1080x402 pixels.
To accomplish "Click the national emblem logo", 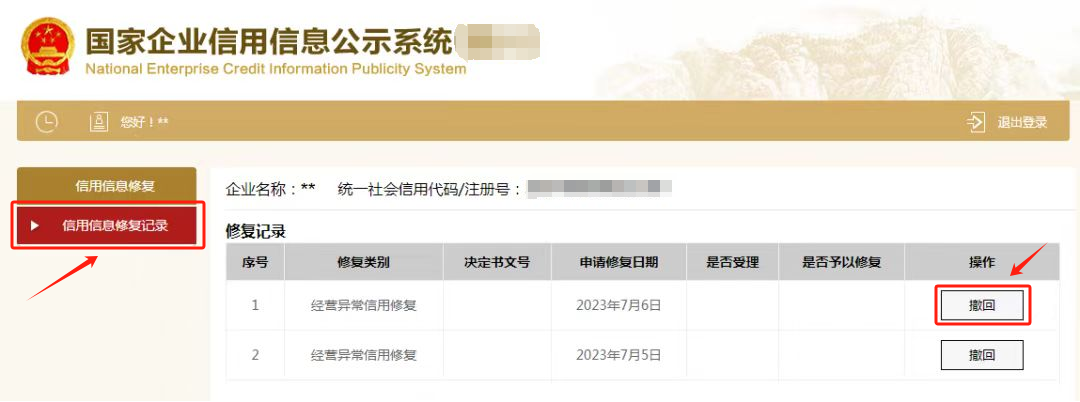I will click(x=50, y=47).
